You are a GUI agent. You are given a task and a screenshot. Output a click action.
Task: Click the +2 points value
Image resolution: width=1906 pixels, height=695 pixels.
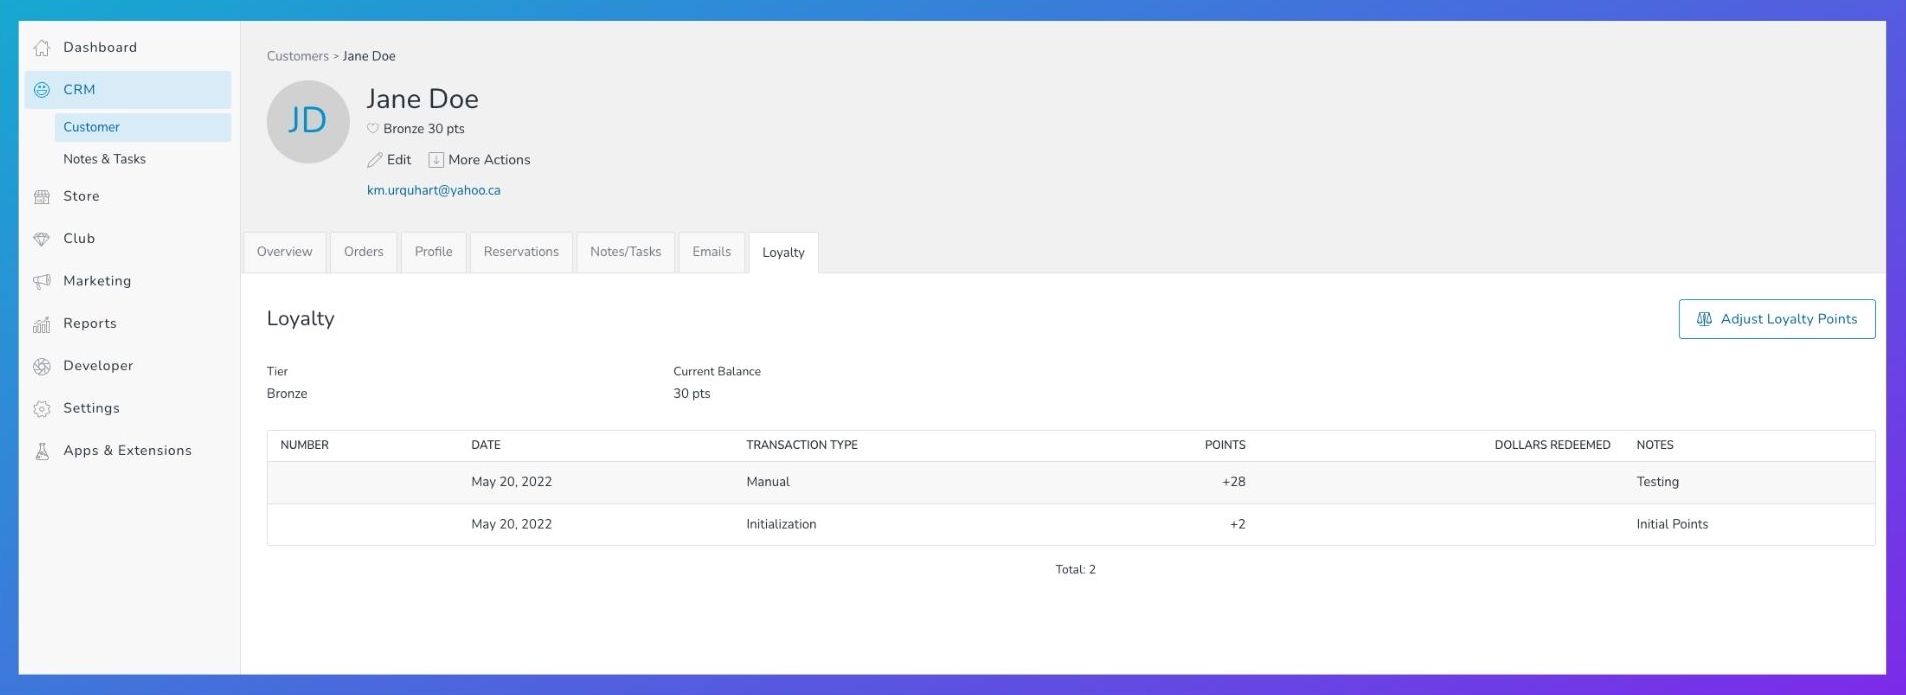[1238, 524]
